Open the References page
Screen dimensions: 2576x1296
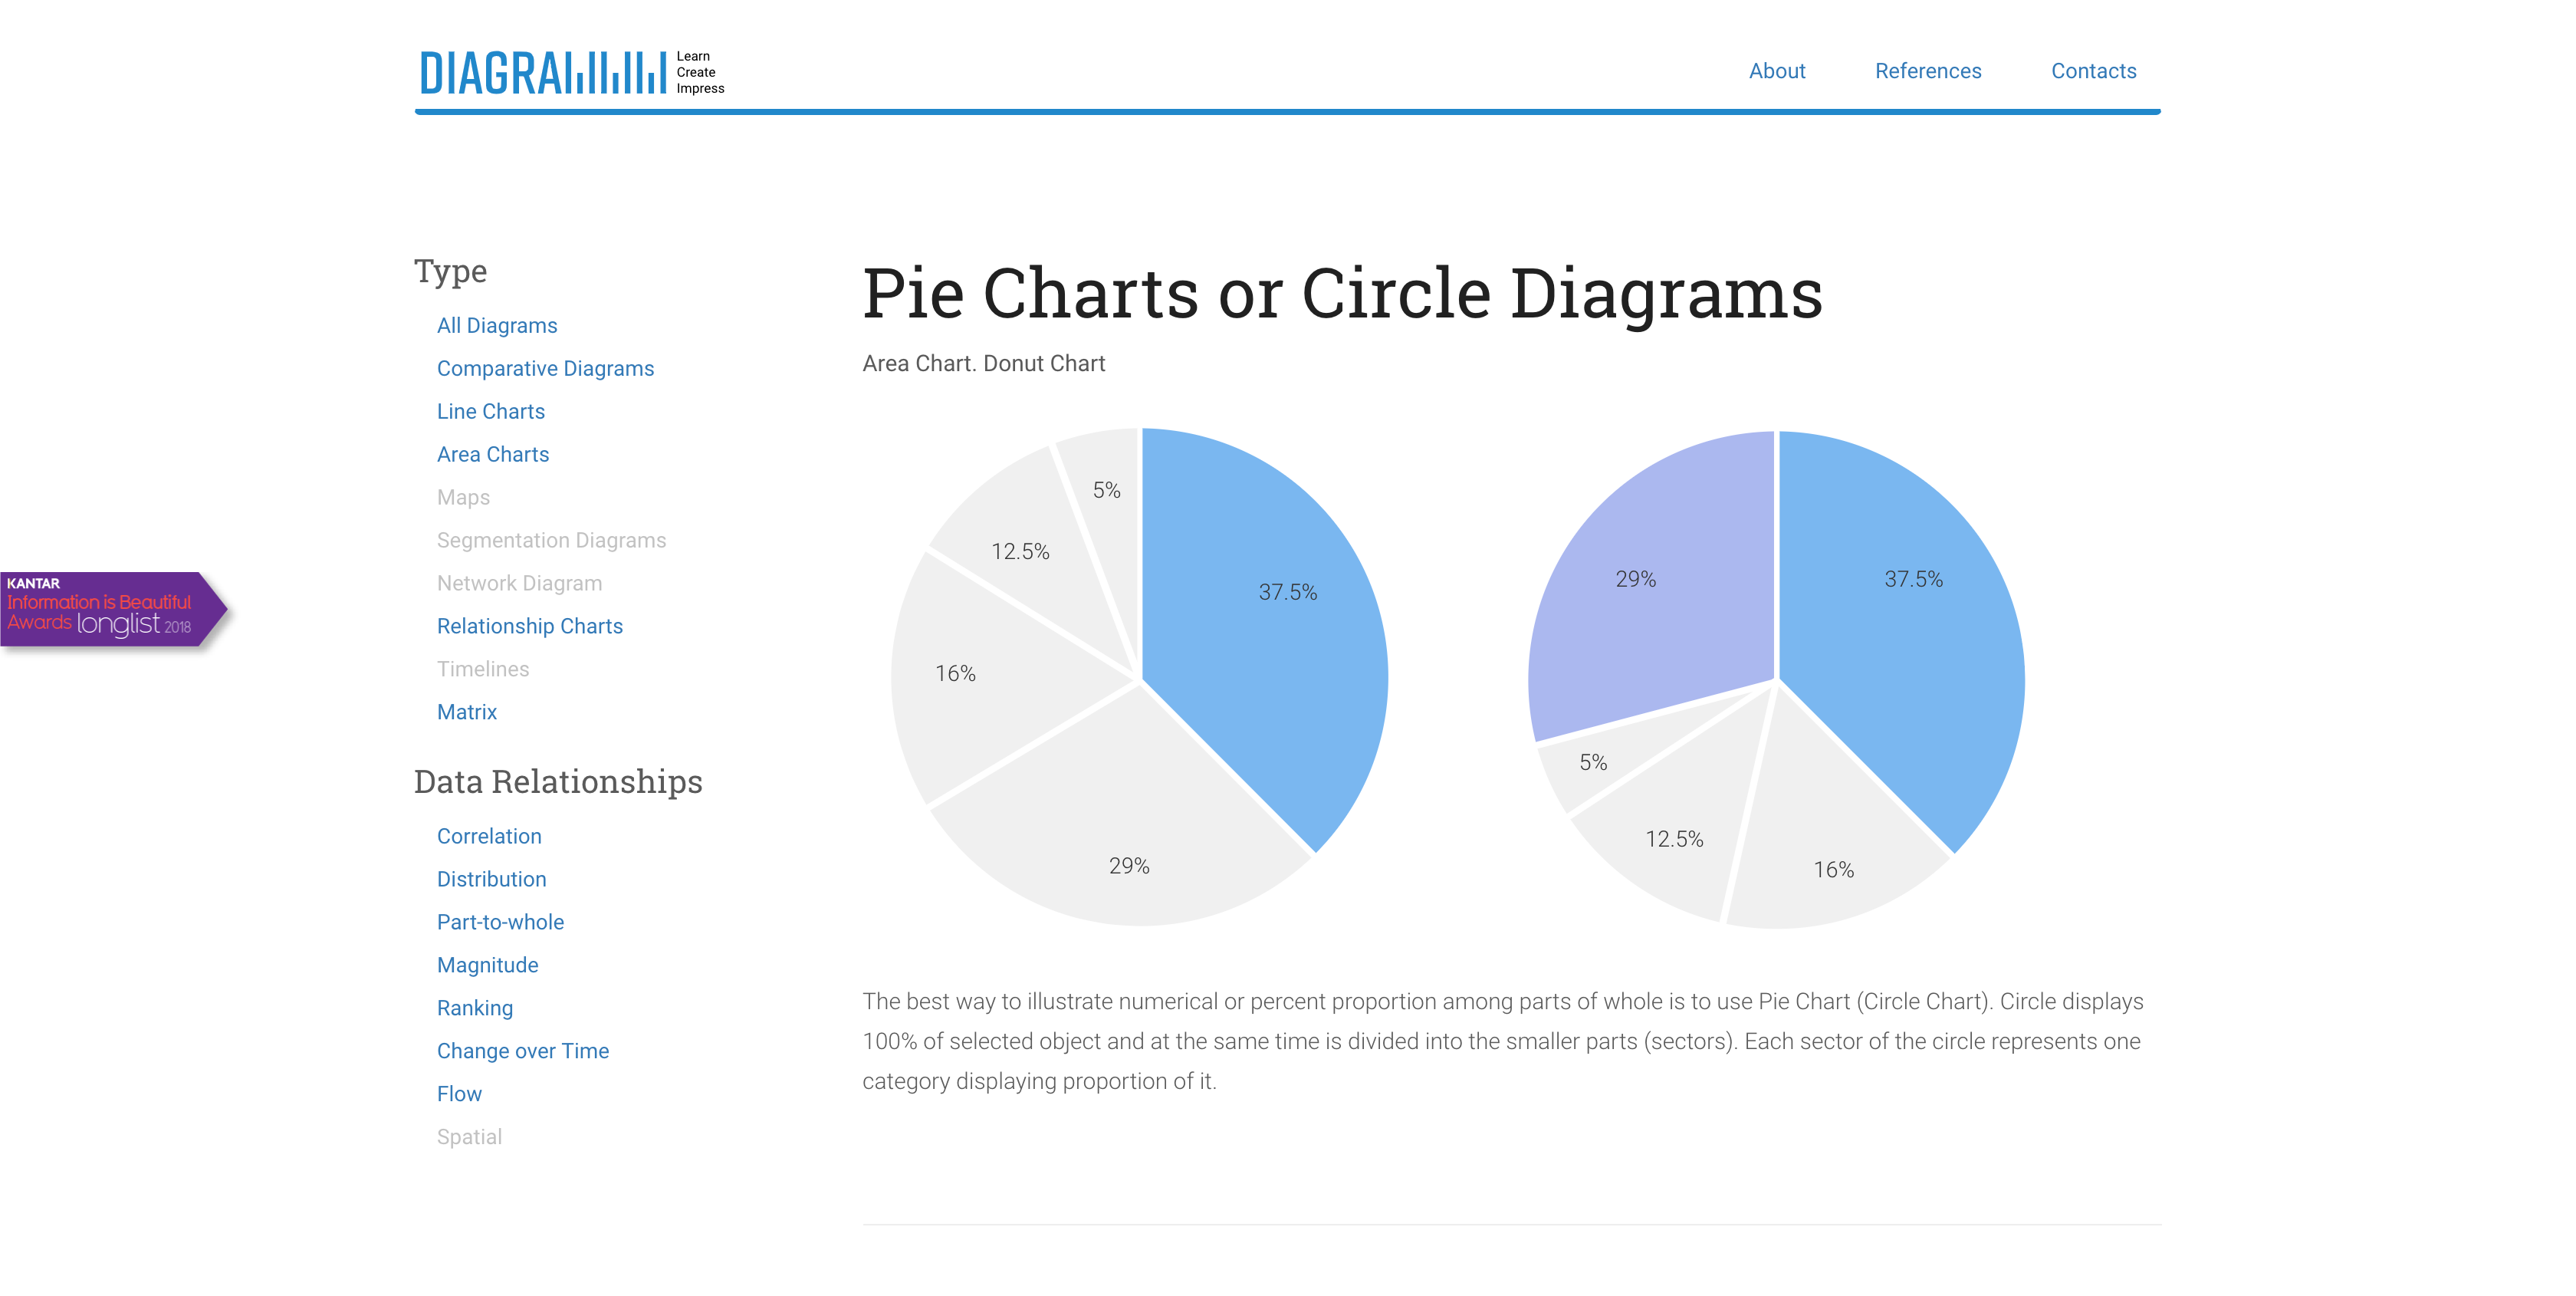point(1928,70)
